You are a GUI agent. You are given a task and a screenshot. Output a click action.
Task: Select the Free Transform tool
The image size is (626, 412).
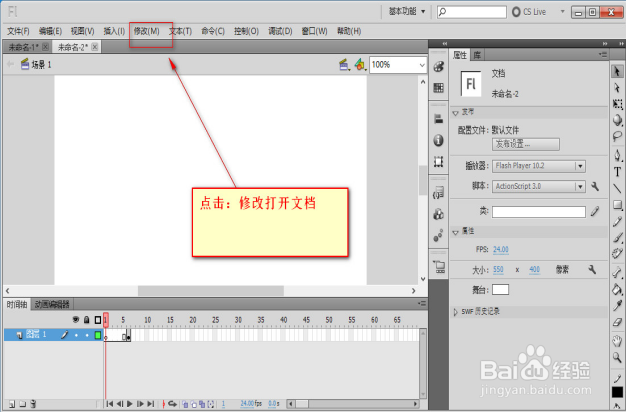617,104
